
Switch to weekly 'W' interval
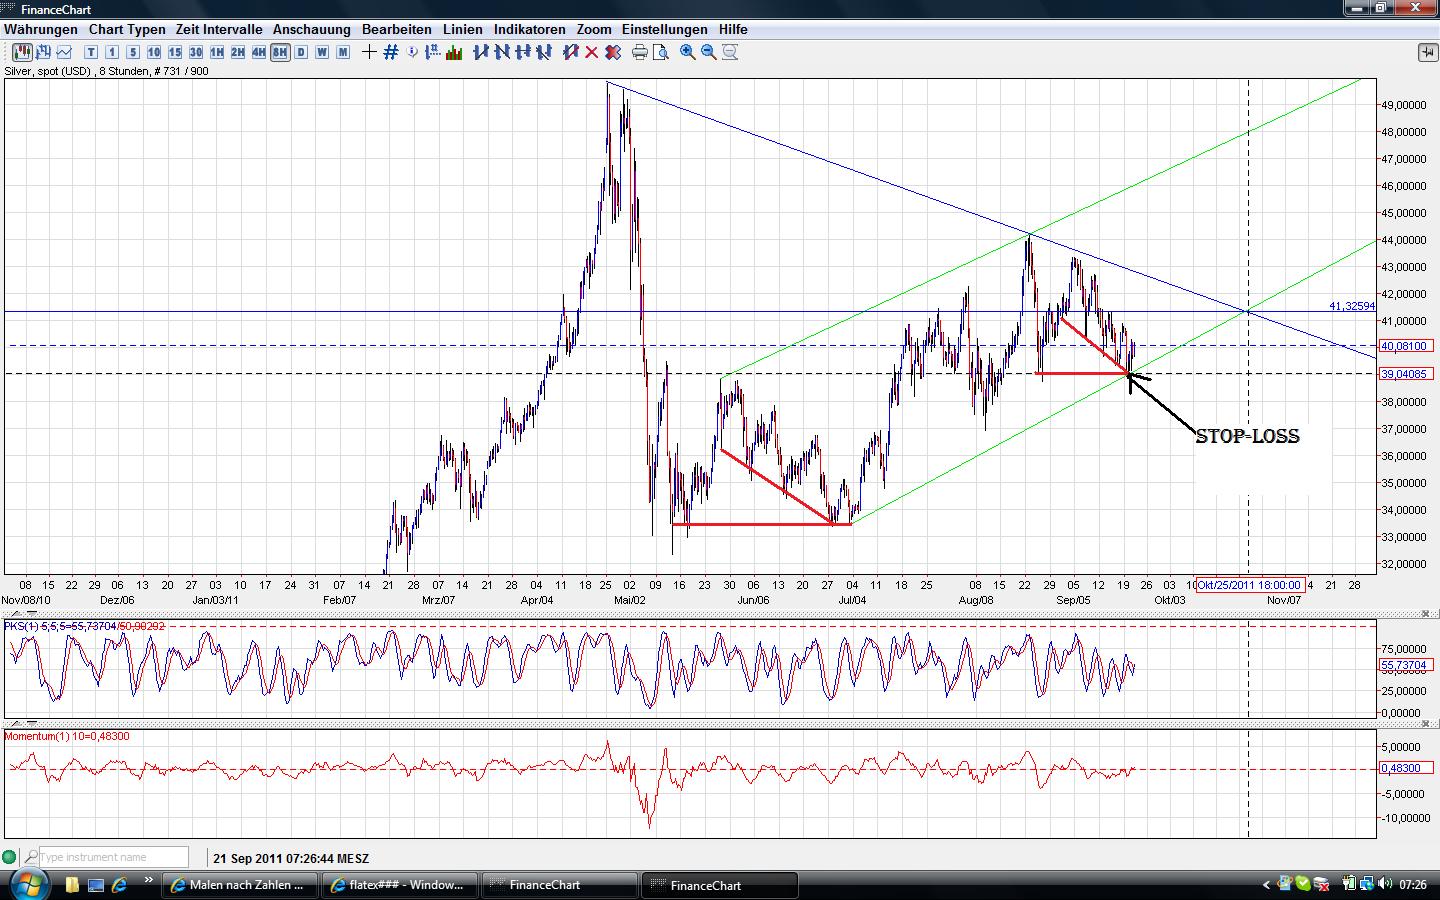tap(322, 52)
